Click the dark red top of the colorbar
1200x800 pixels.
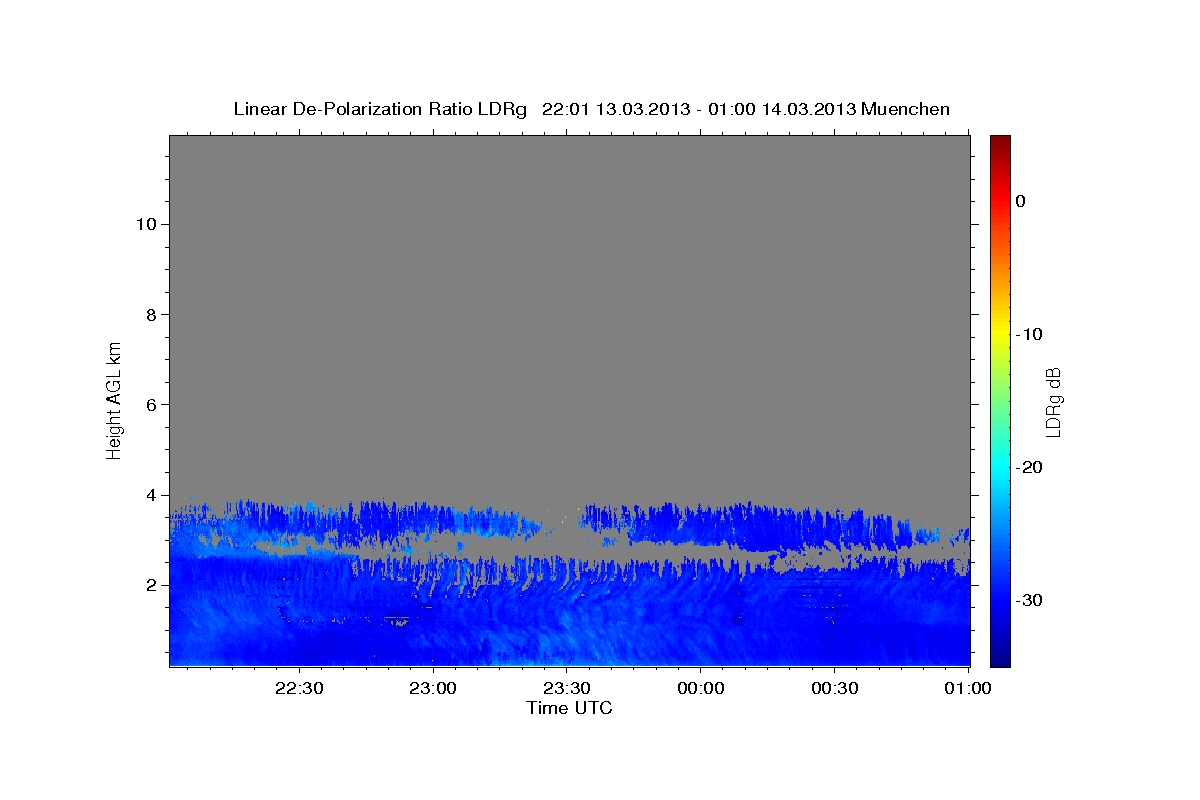pyautogui.click(x=1000, y=142)
